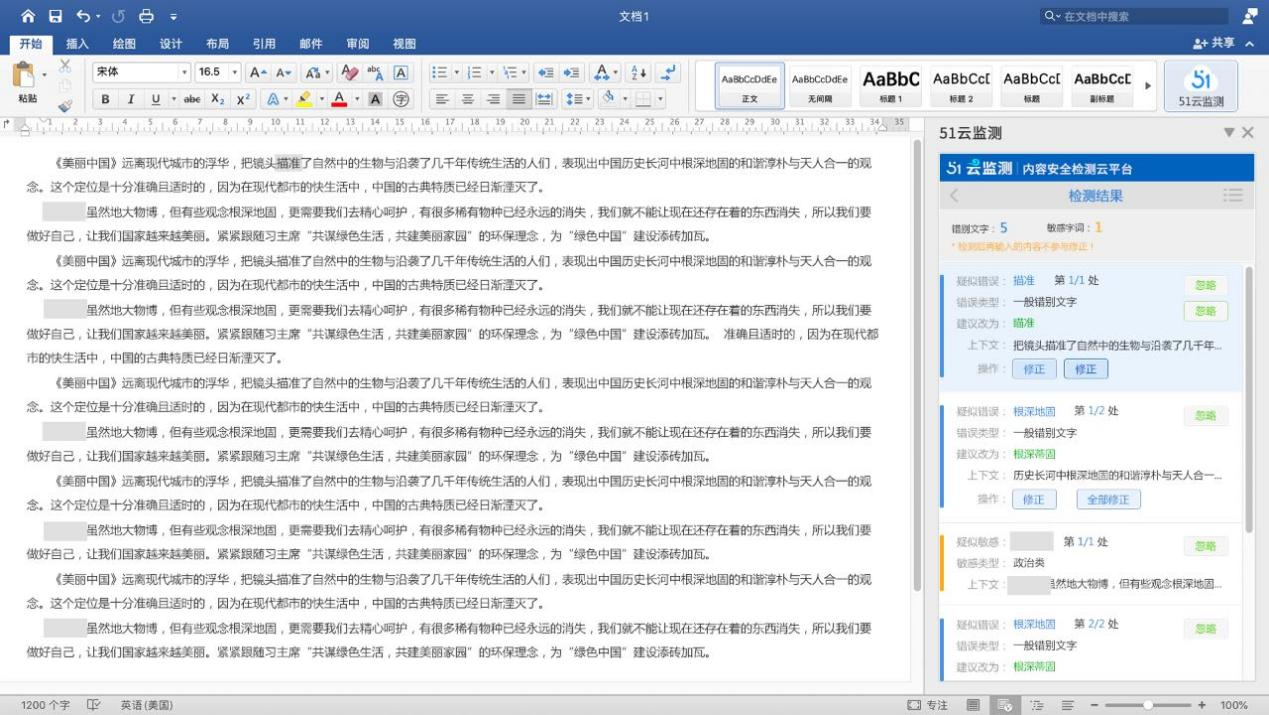Increase paragraph indent
This screenshot has width=1269, height=715.
[571, 72]
